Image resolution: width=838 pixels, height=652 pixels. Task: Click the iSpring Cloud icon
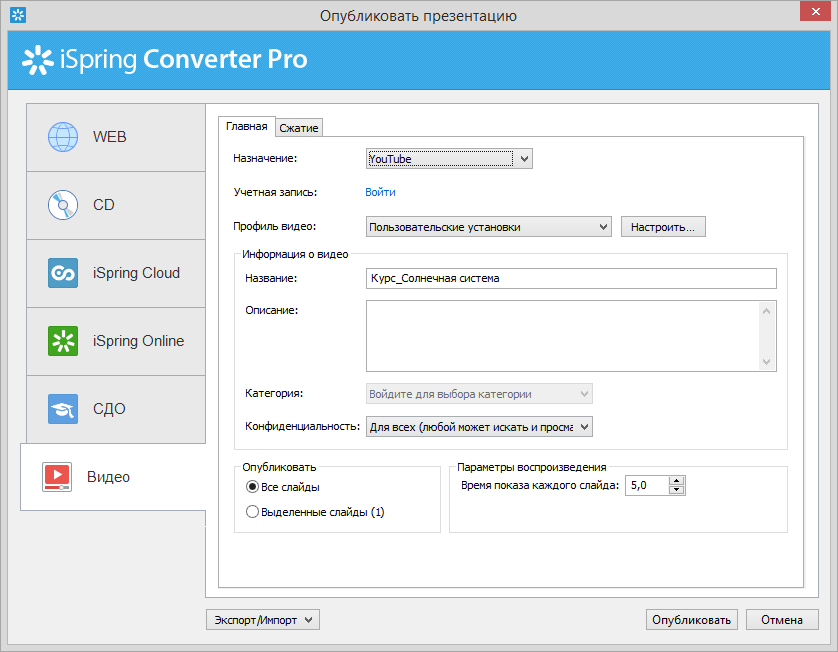(x=63, y=273)
